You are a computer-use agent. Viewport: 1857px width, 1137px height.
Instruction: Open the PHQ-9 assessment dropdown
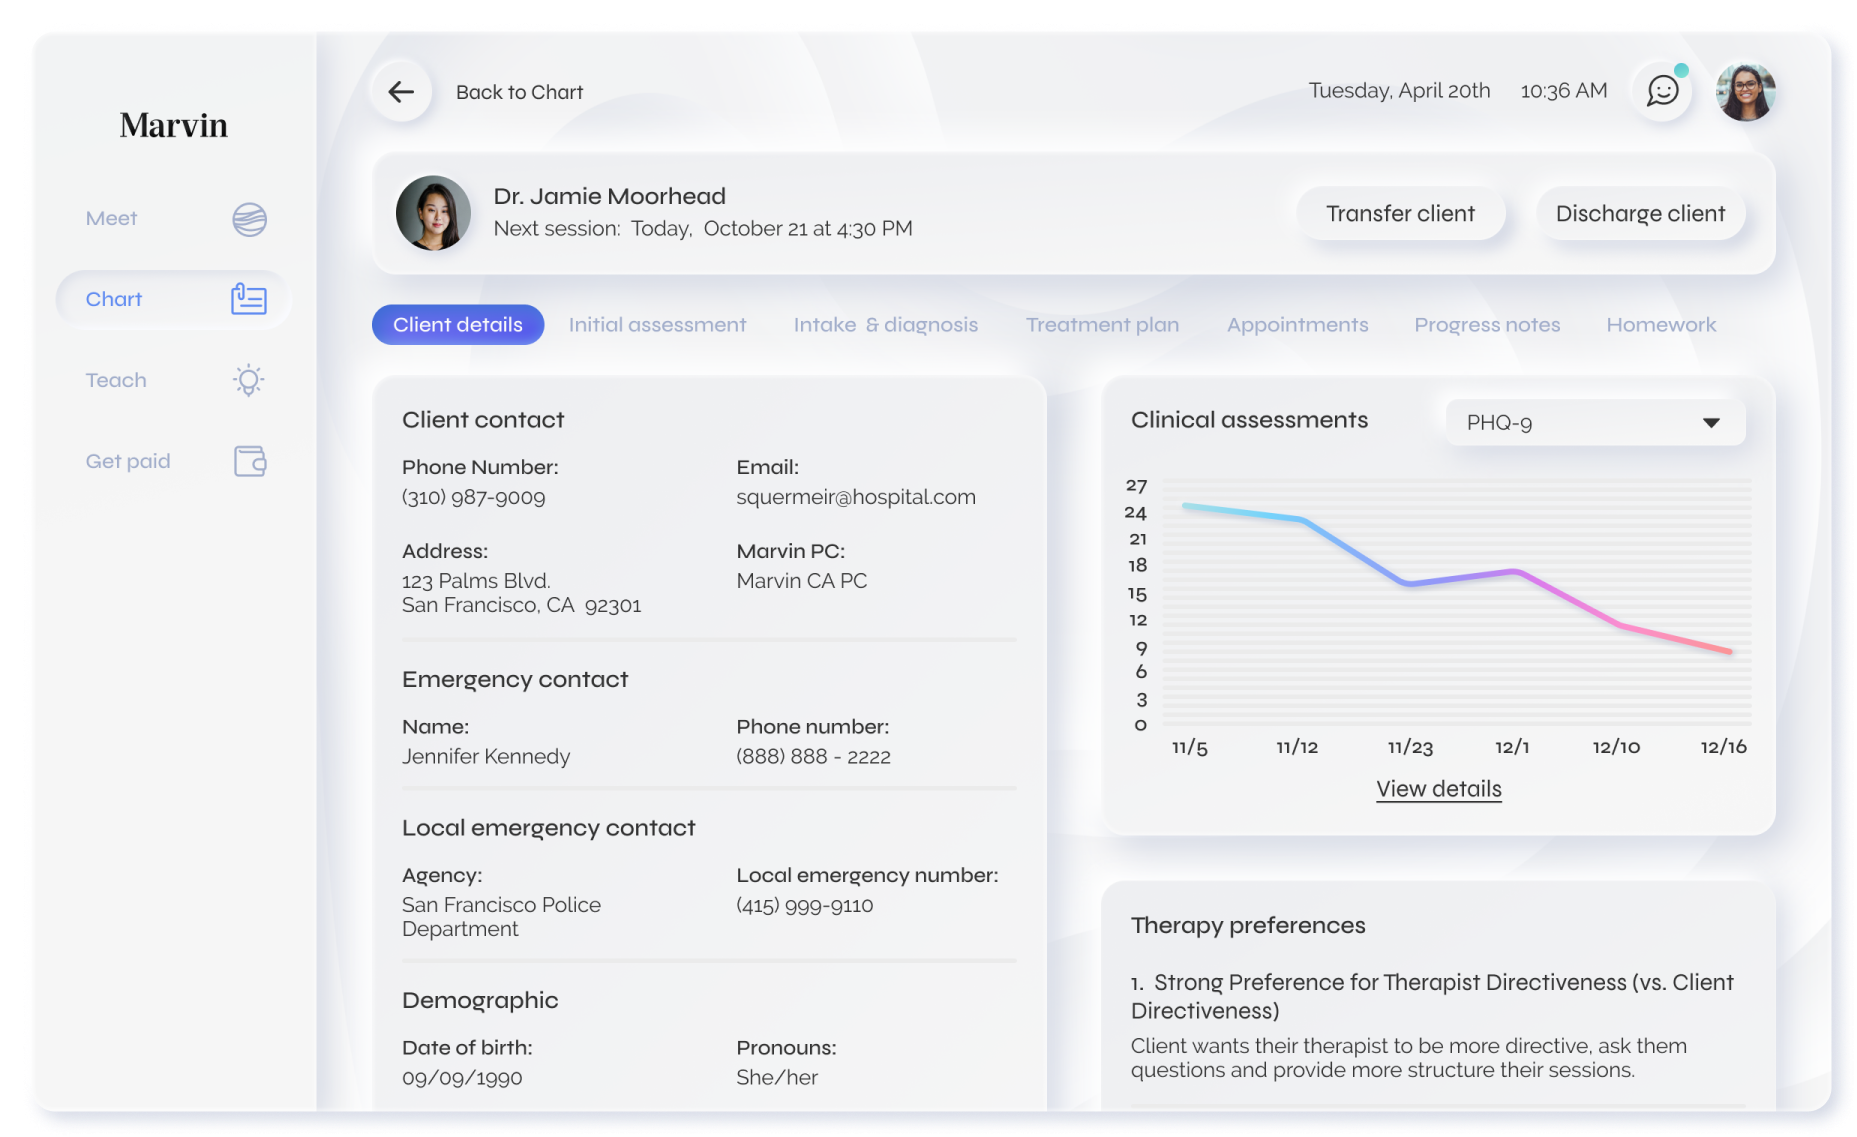(x=1595, y=423)
